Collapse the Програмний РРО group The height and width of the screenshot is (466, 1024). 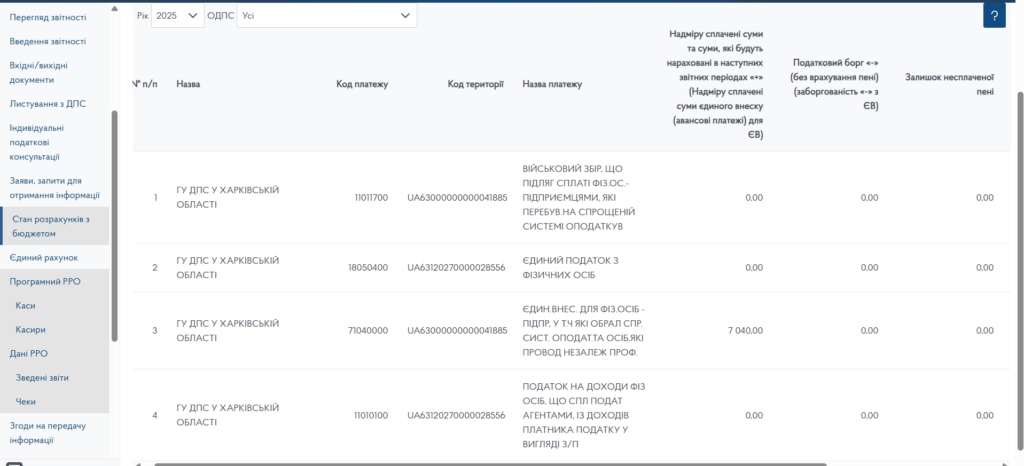(x=45, y=282)
